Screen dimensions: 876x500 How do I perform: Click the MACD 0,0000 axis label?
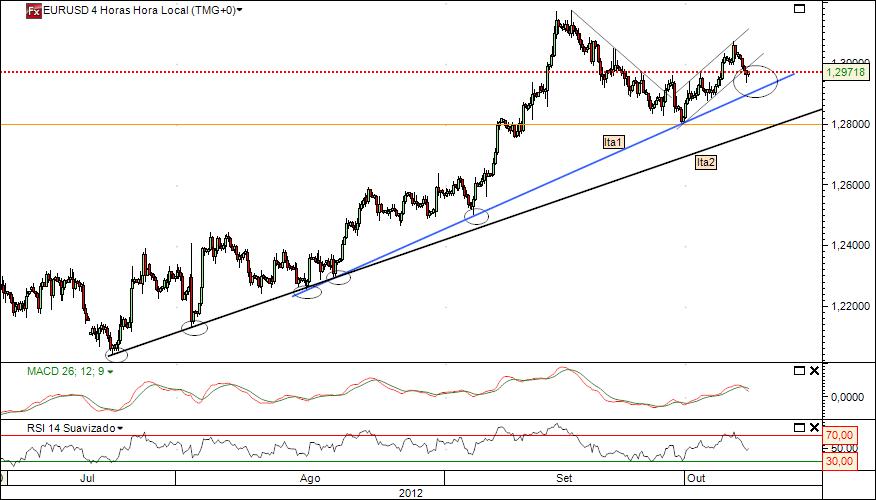[849, 397]
